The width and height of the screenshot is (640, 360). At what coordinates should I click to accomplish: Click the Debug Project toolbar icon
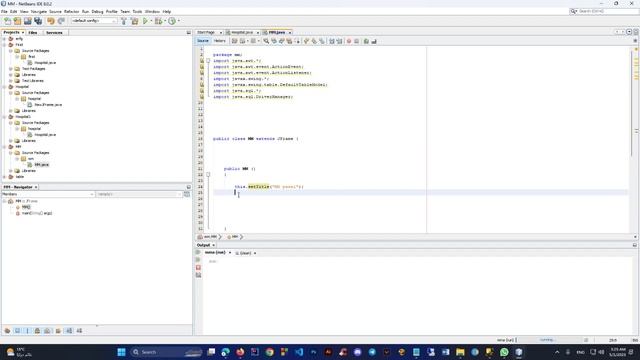pyautogui.click(x=158, y=21)
